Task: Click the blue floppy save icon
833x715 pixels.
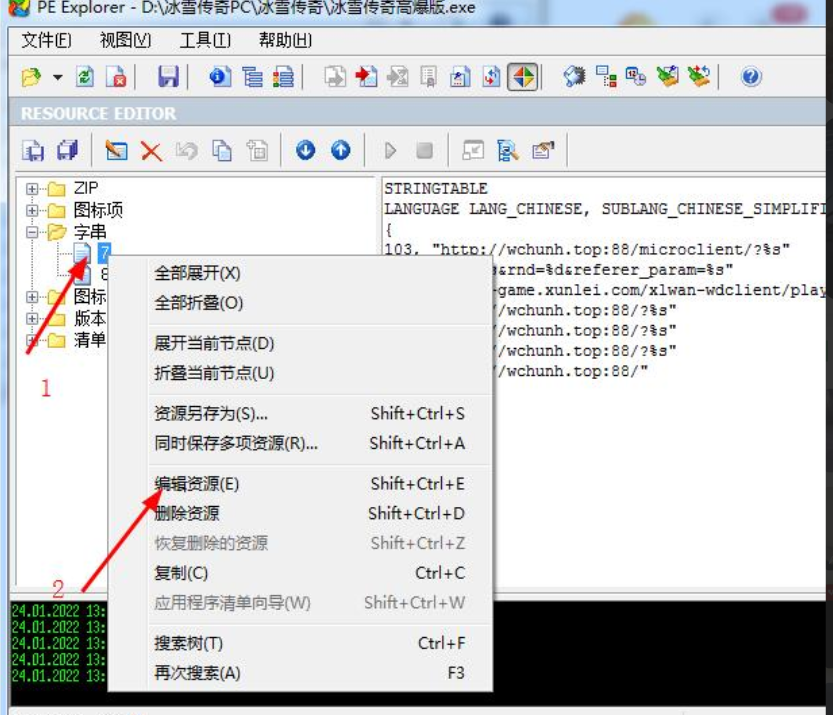Action: tap(168, 77)
